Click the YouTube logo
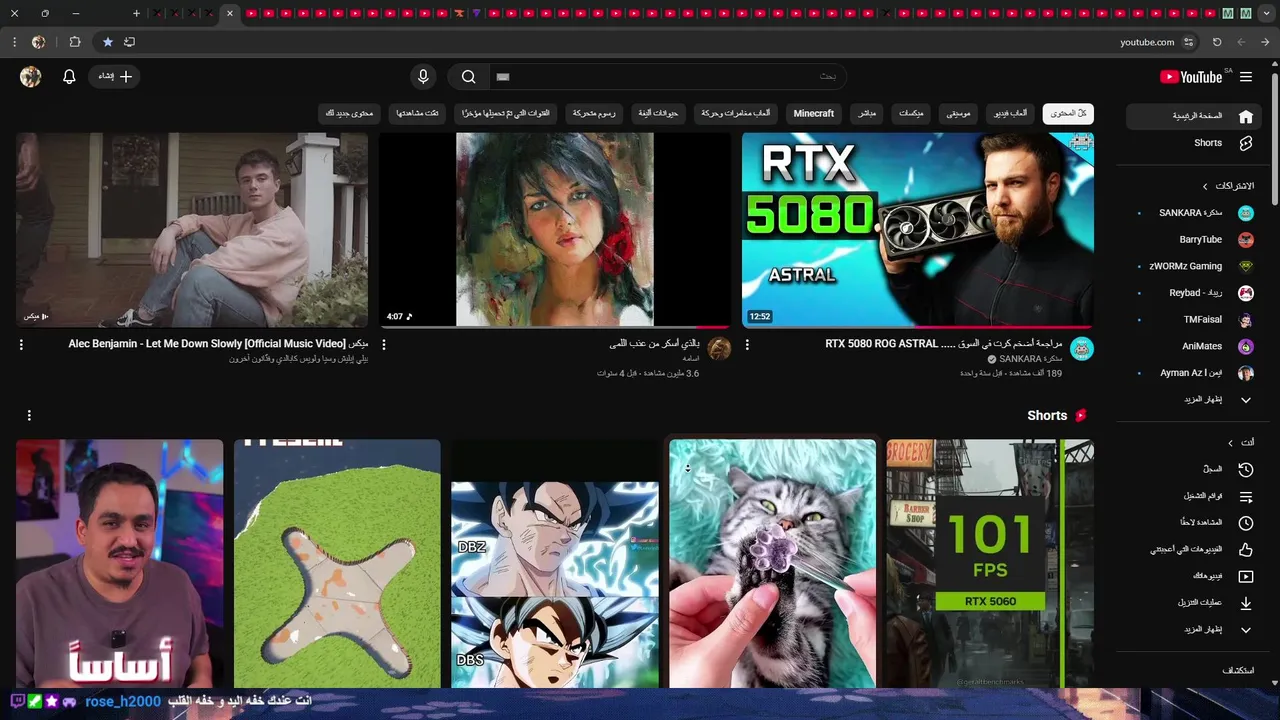Screen dimensions: 1280x720 [x=1191, y=77]
